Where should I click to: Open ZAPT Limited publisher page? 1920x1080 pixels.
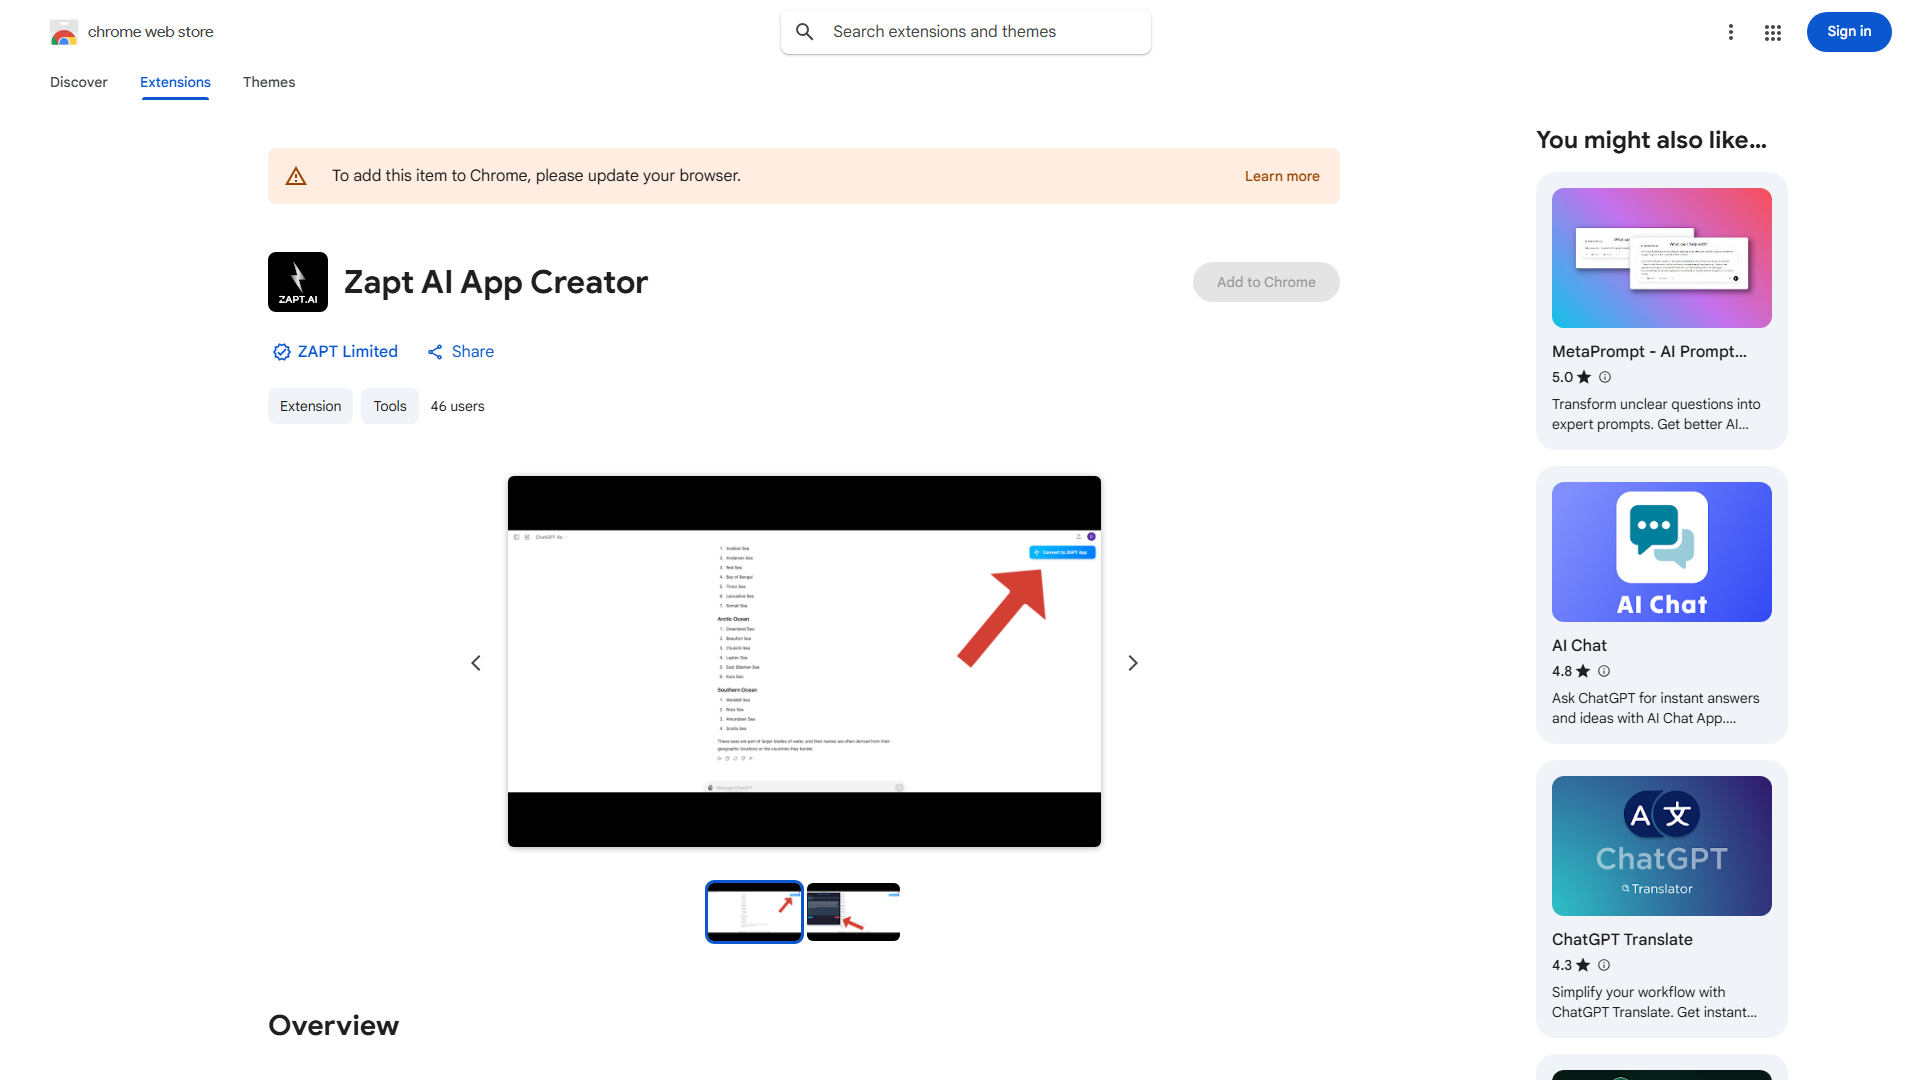[347, 351]
